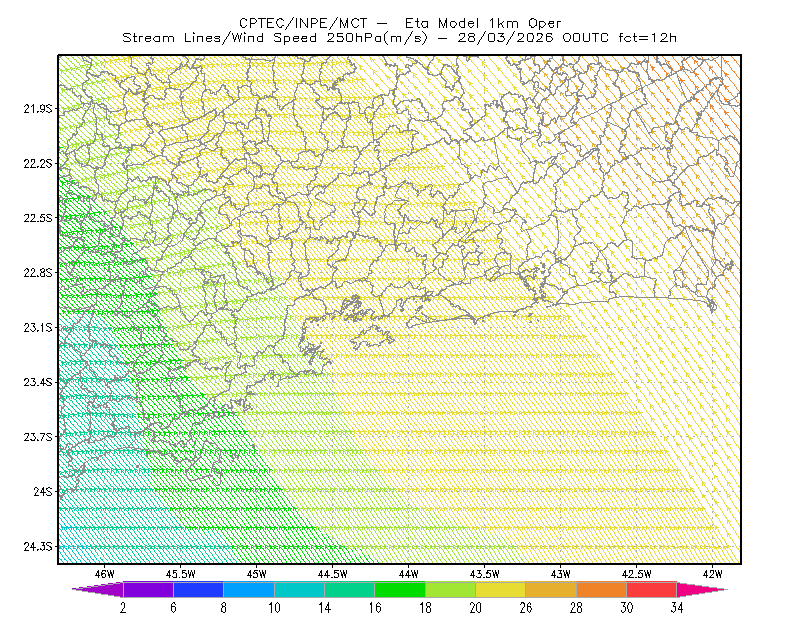Screen dimensions: 800x618
Task: Click the latitude label '22.2S'
Action: [38, 163]
